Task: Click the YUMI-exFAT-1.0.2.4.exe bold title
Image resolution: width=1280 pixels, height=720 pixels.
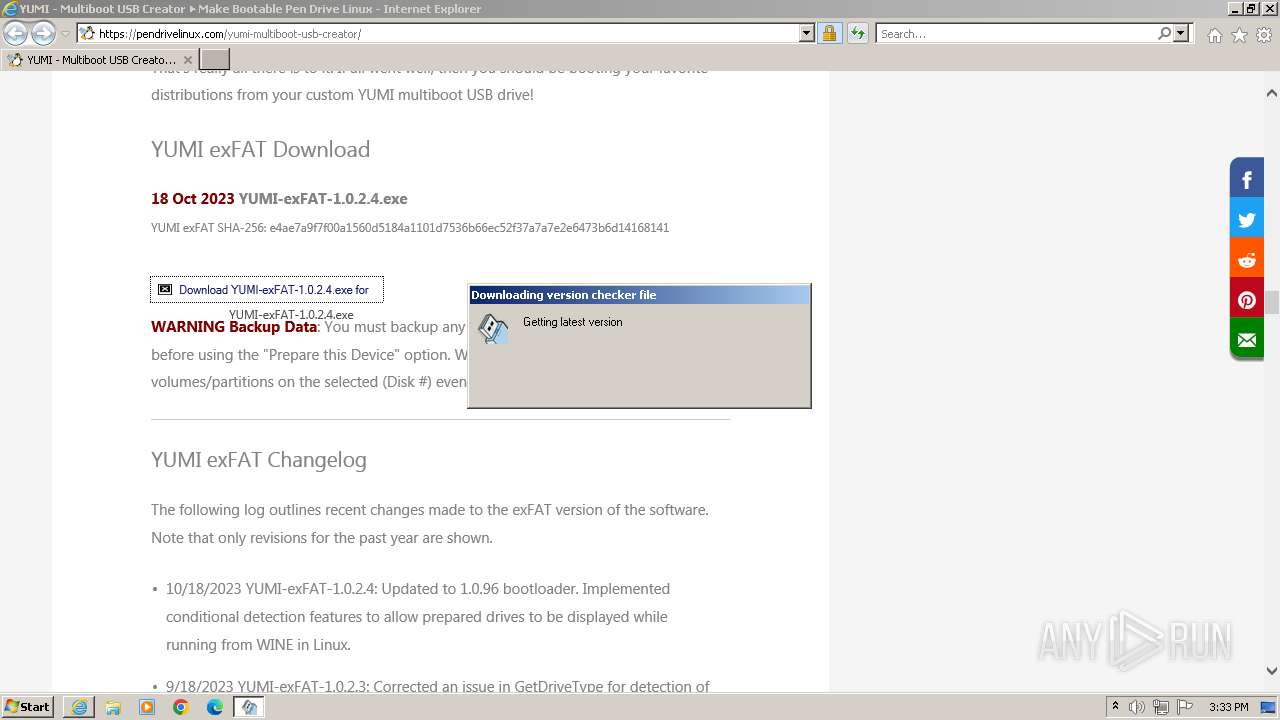Action: click(x=323, y=198)
